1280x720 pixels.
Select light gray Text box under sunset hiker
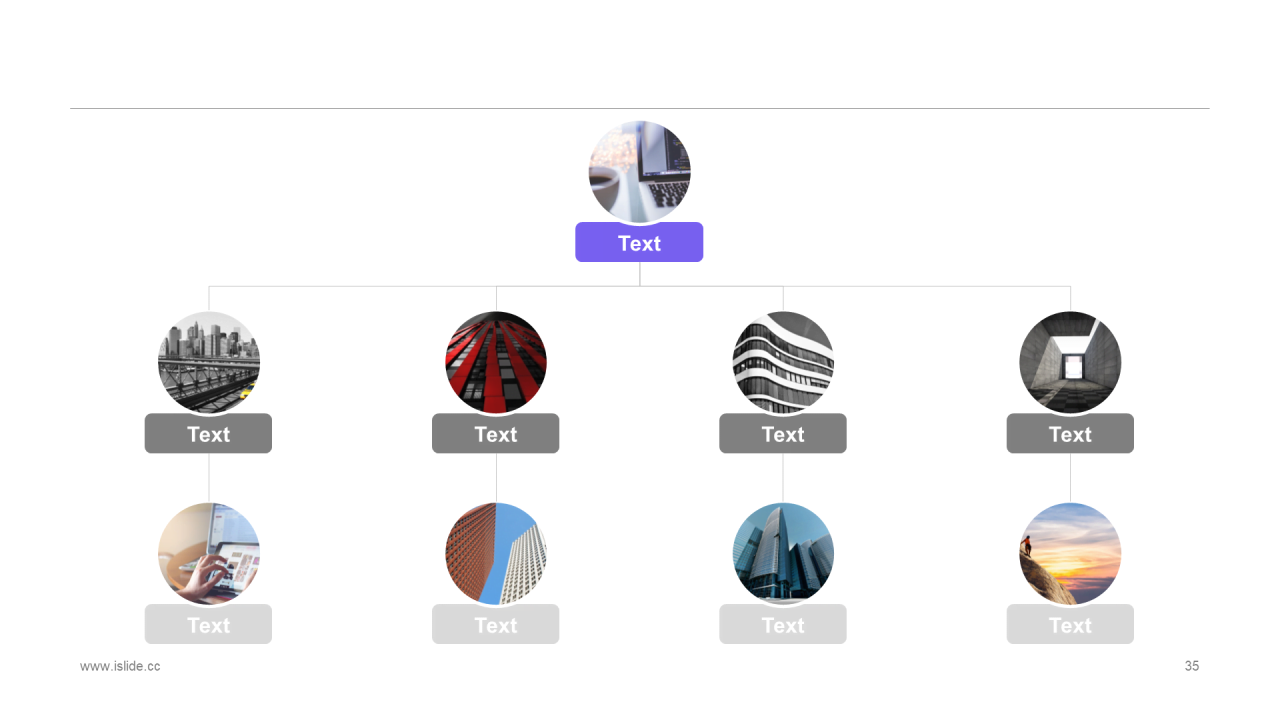click(x=1070, y=624)
